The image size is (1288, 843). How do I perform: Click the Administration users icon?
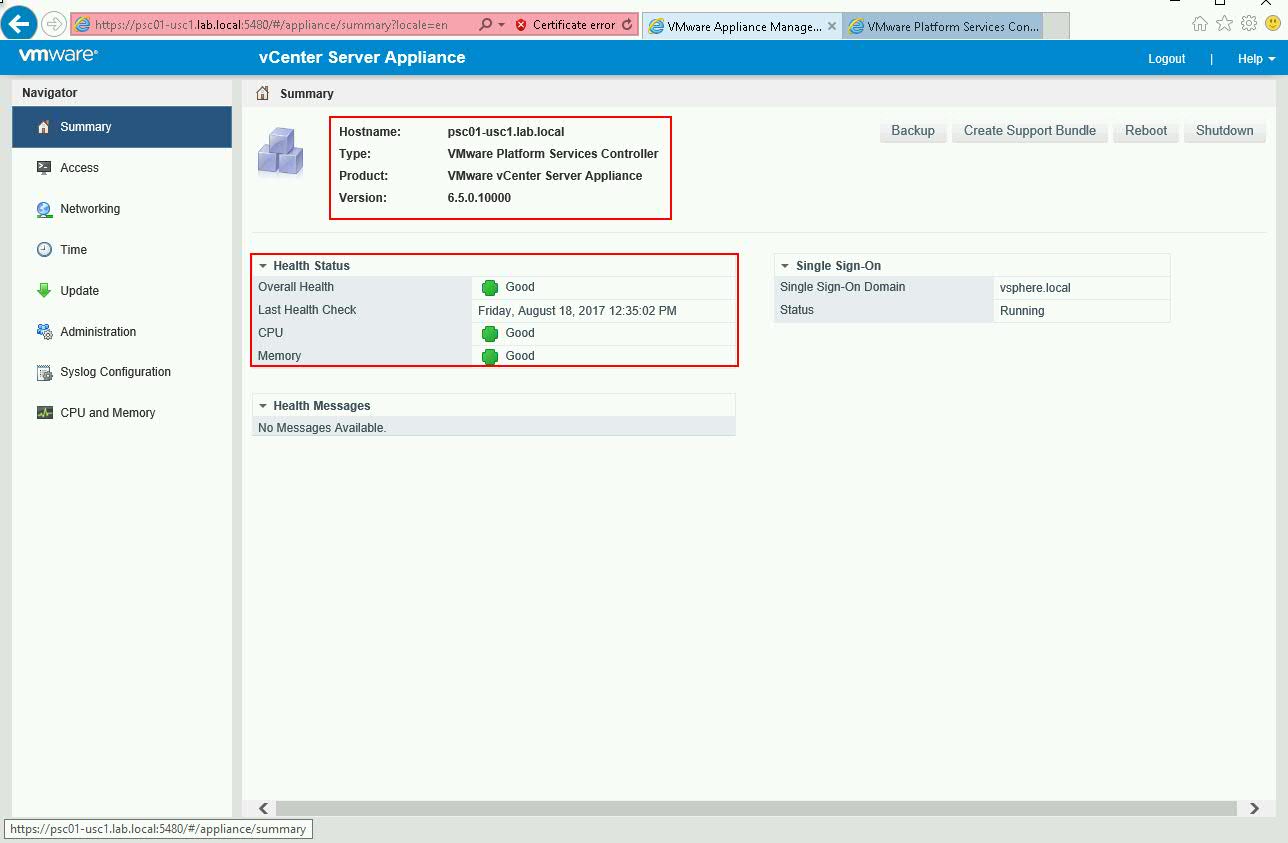coord(44,332)
